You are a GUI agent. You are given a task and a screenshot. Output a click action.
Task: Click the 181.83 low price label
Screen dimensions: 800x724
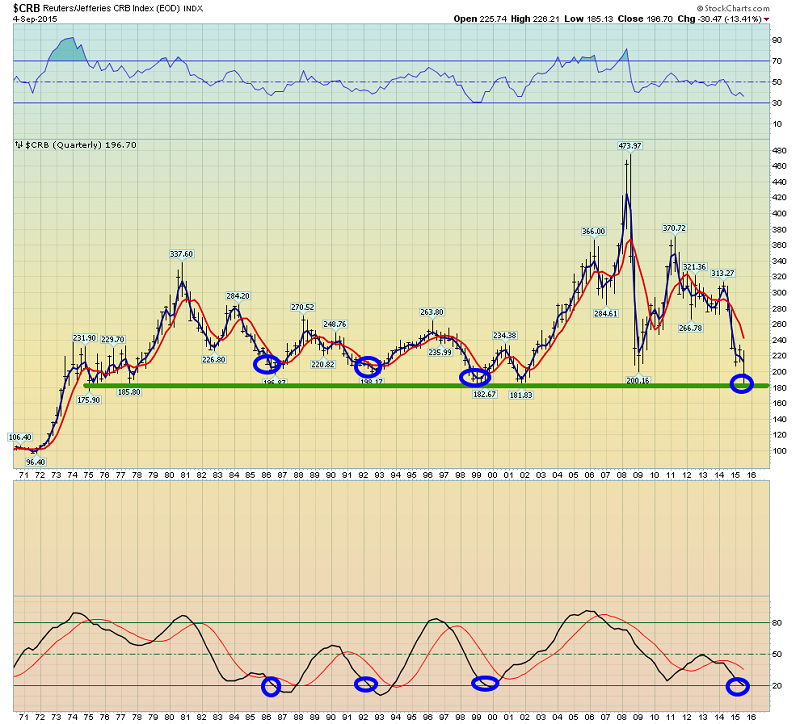coord(521,395)
